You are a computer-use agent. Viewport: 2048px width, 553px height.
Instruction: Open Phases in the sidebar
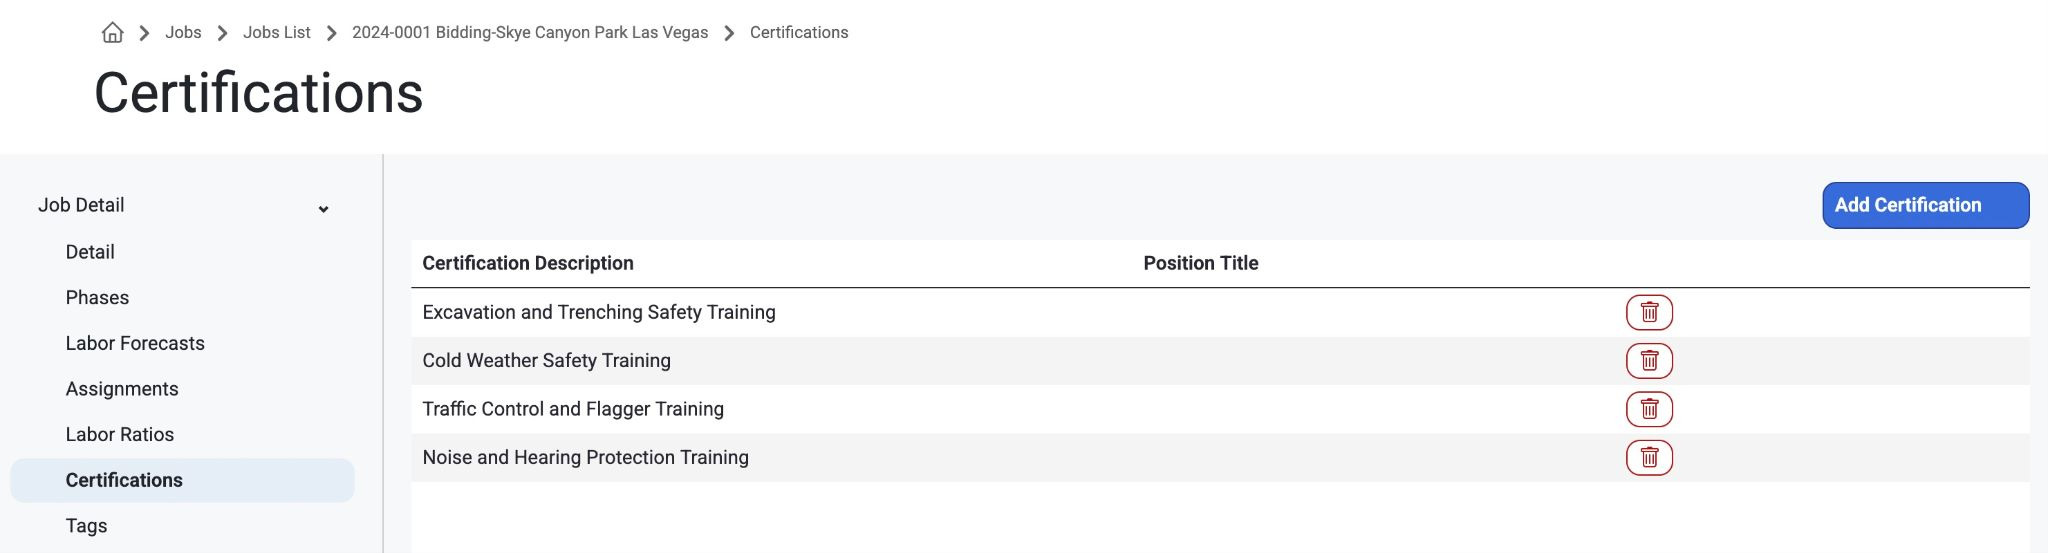pos(97,298)
